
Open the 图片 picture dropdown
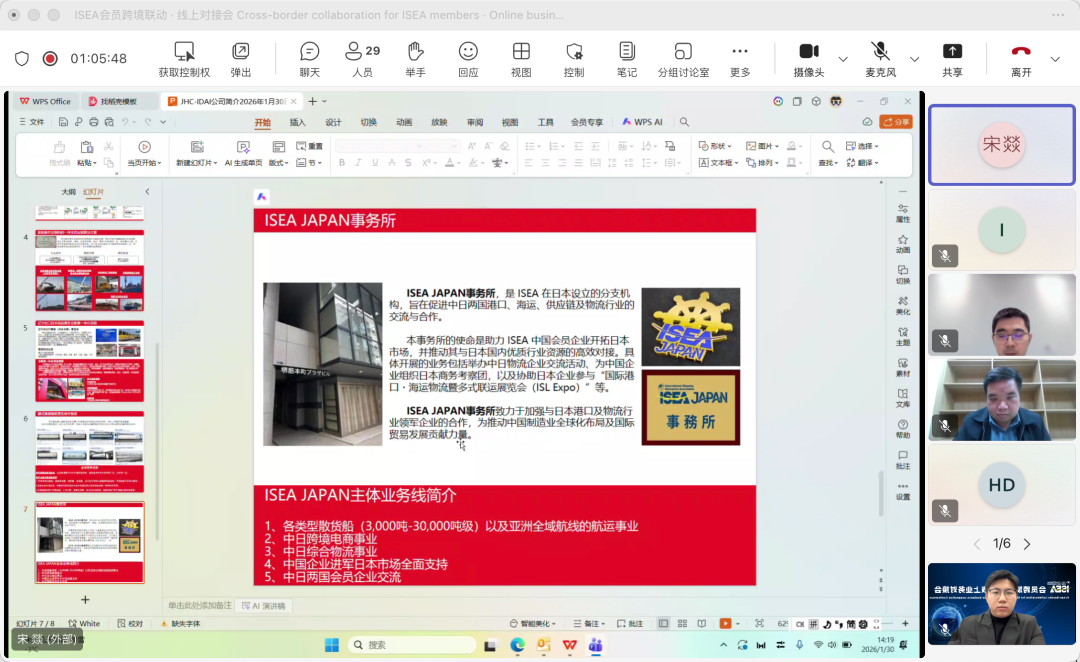(762, 146)
